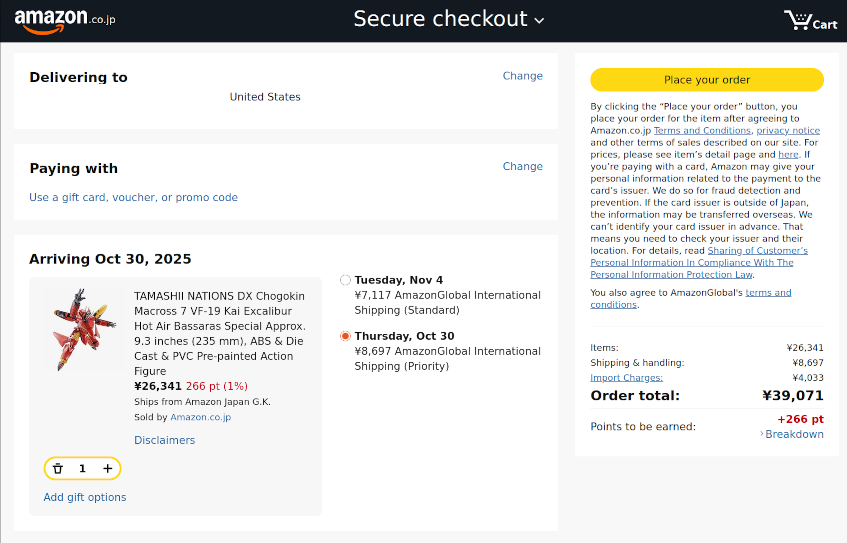Click the Macross VF-19 figure thumbnail
This screenshot has height=543, width=847.
[x=78, y=329]
